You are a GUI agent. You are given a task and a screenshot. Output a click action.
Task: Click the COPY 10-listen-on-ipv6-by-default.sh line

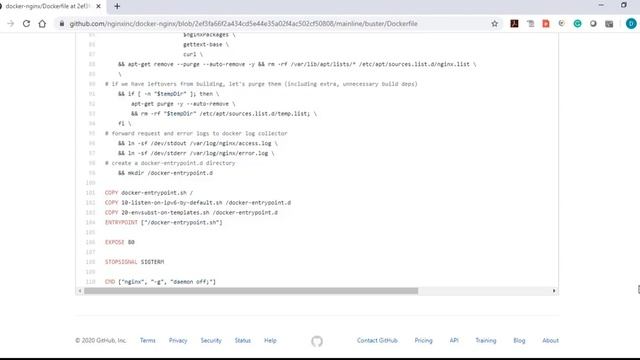click(198, 202)
